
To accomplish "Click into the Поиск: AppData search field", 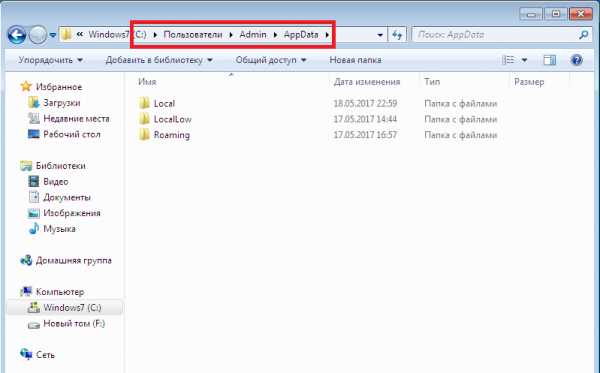I will [496, 35].
